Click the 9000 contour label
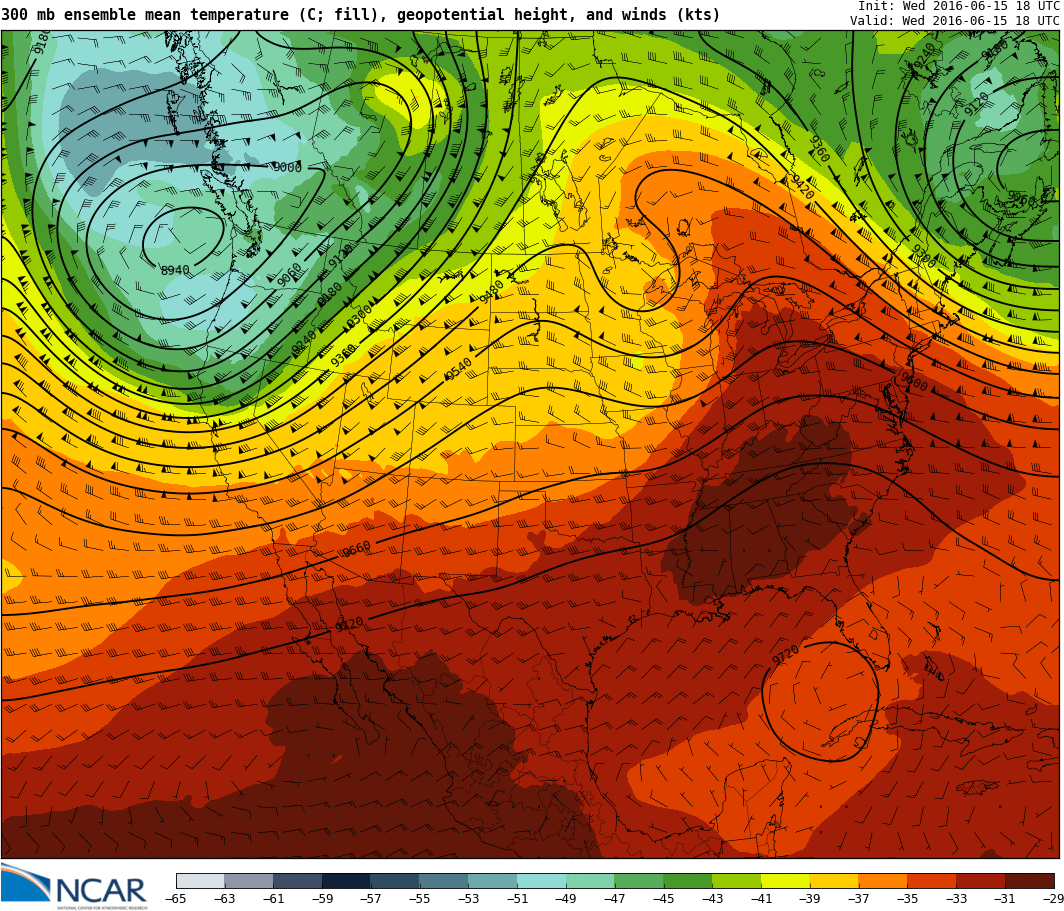Viewport: 1064px width, 911px height. pyautogui.click(x=287, y=167)
